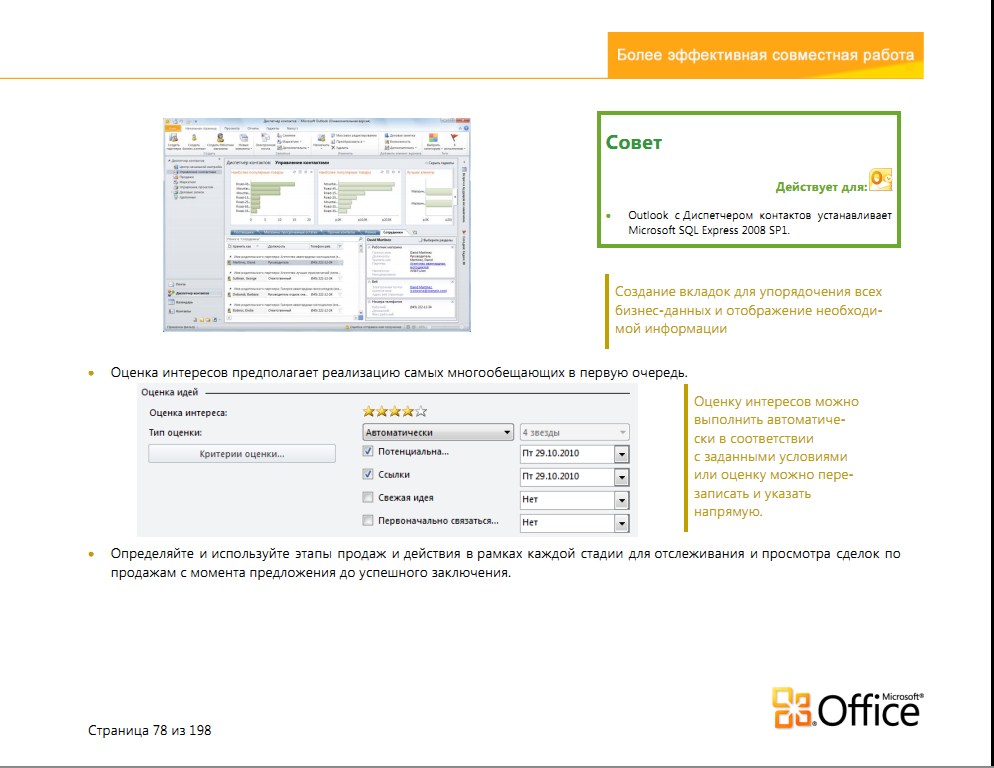
Task: Open date dropdown next to 'Потенциальна...'
Action: [622, 454]
